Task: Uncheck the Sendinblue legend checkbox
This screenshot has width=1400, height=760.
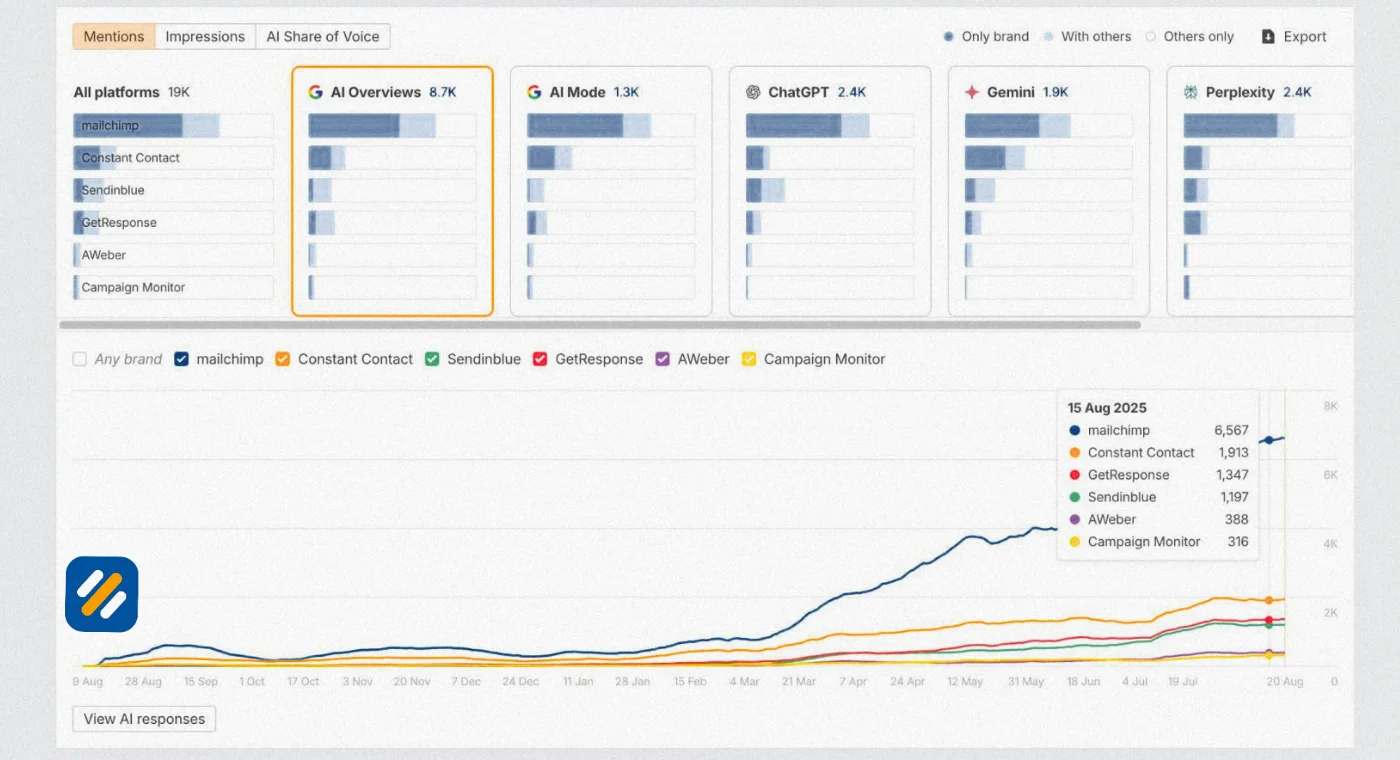Action: tap(432, 359)
